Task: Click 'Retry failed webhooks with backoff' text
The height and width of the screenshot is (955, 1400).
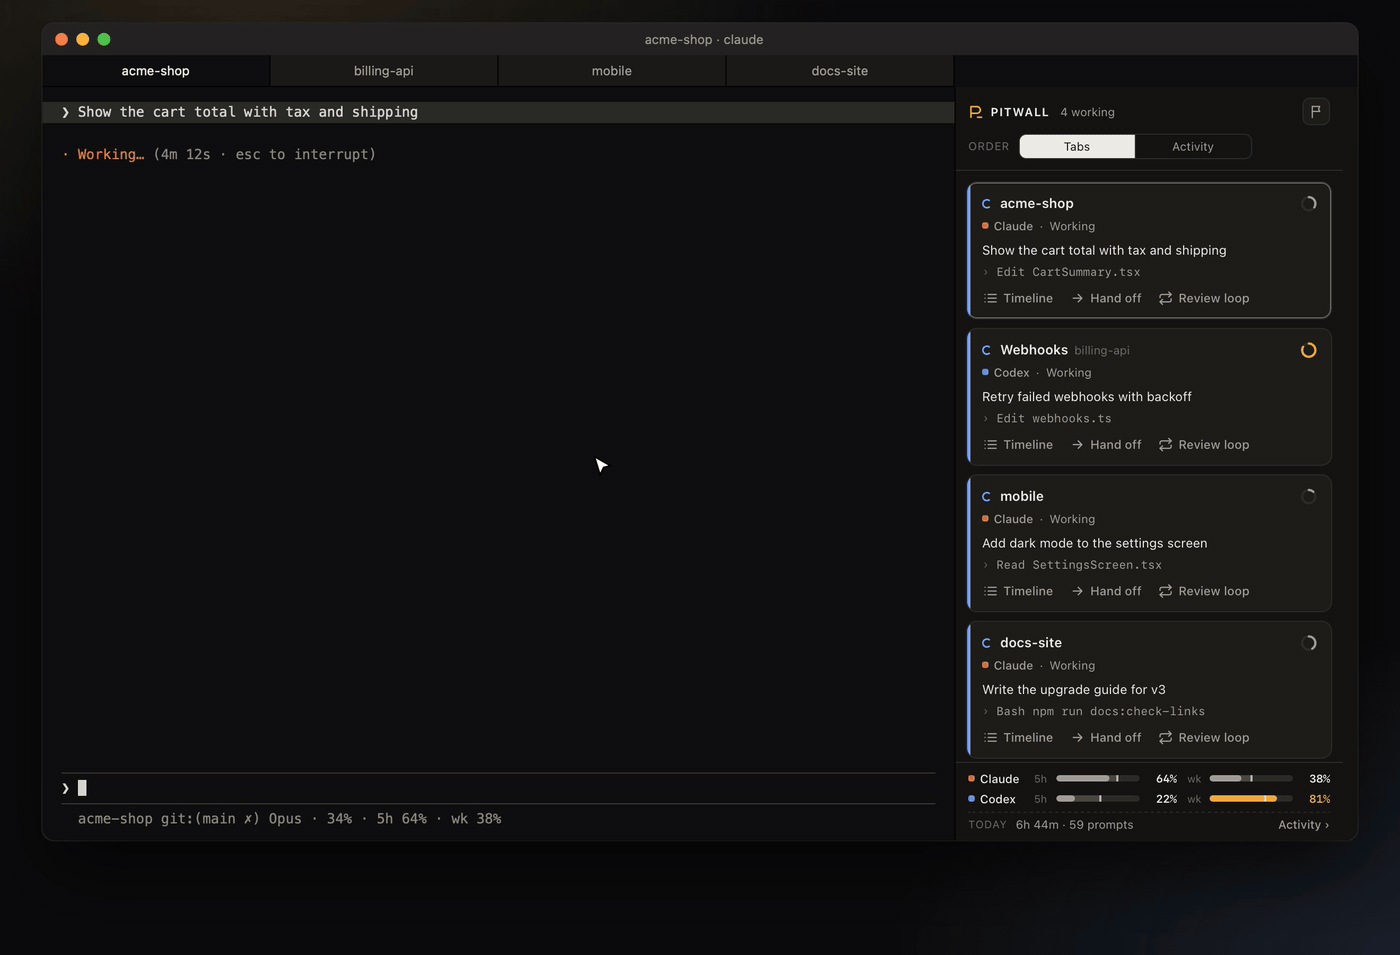Action: point(1087,397)
